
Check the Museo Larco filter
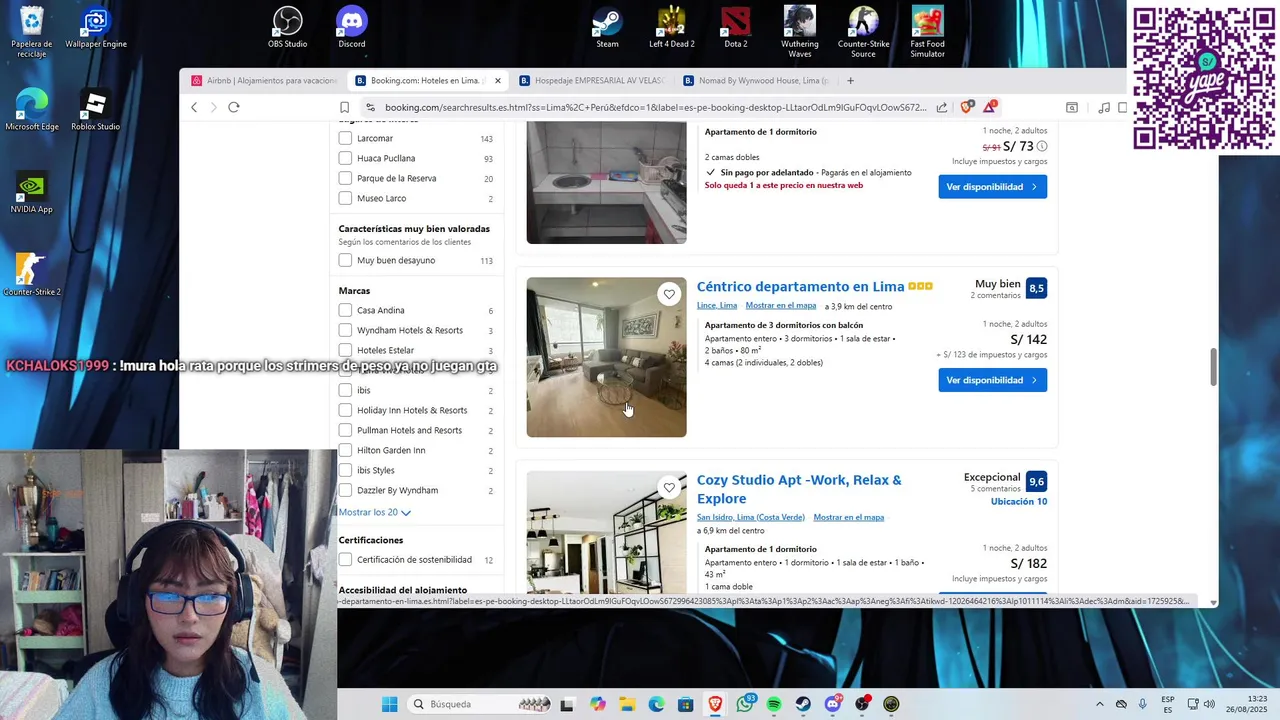(345, 198)
